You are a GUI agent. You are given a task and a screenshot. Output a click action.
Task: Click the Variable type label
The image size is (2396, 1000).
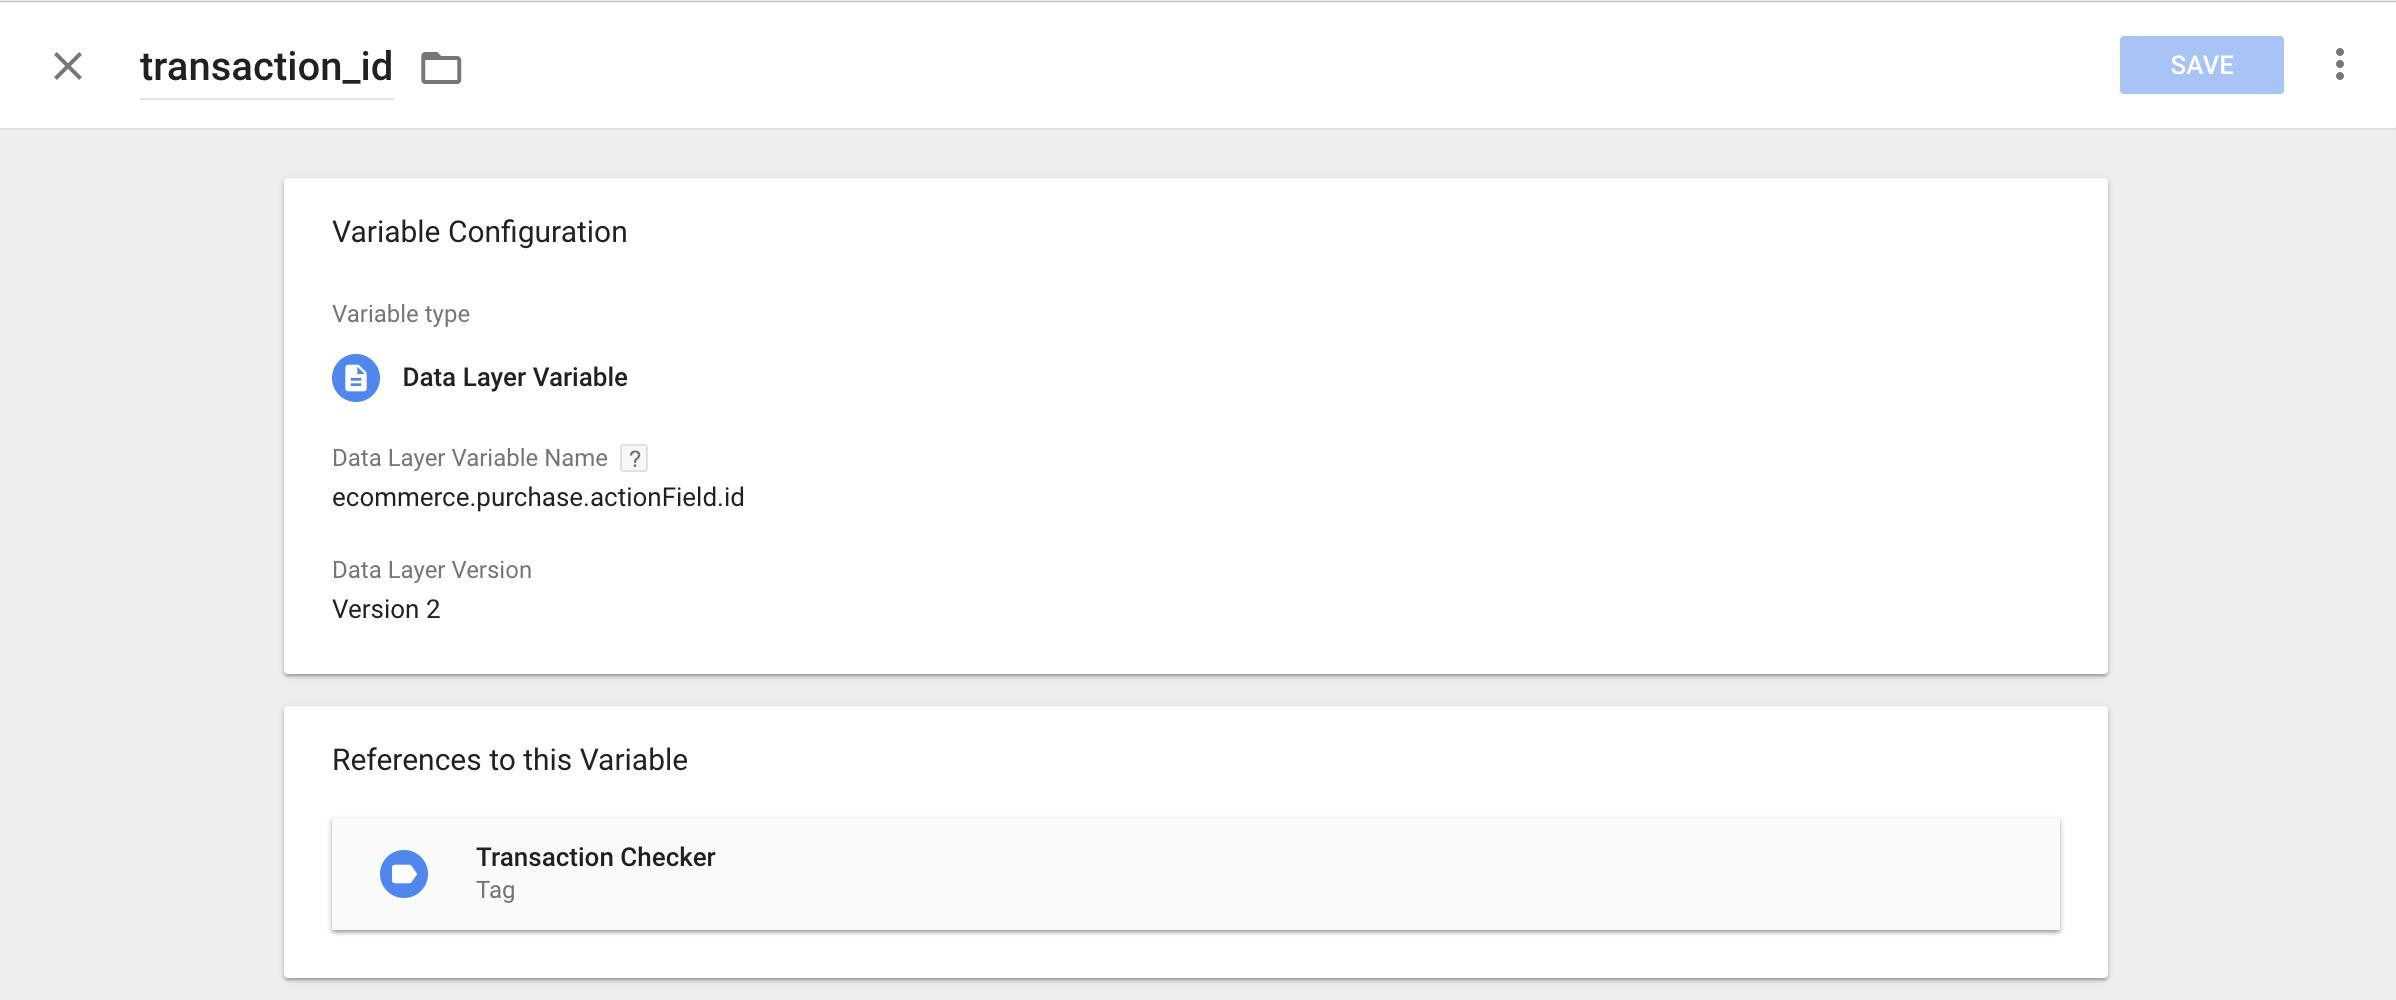click(x=401, y=314)
